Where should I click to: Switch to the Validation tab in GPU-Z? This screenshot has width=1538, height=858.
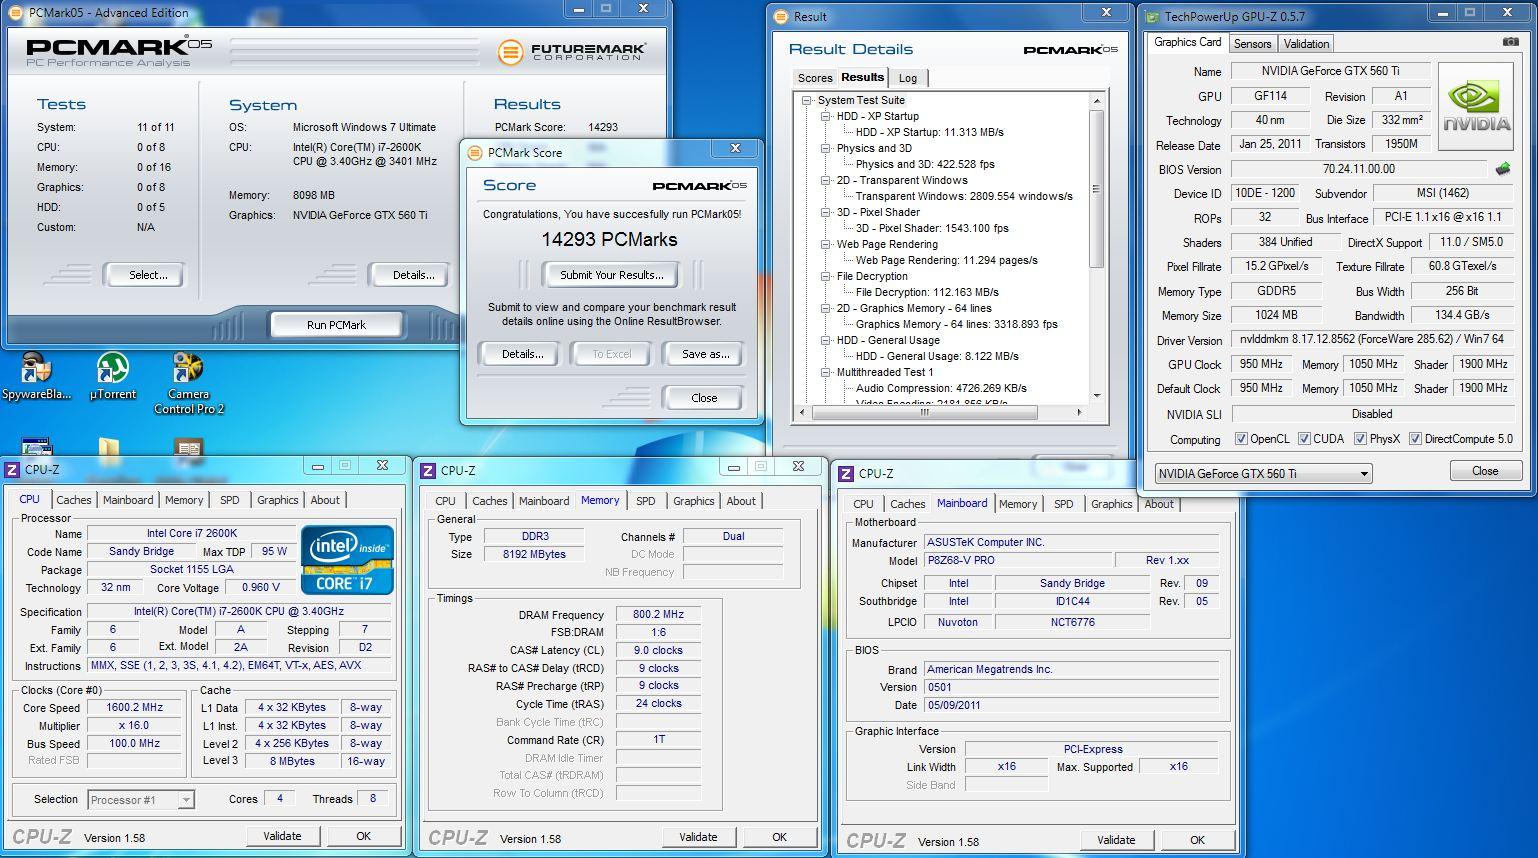(x=1306, y=43)
